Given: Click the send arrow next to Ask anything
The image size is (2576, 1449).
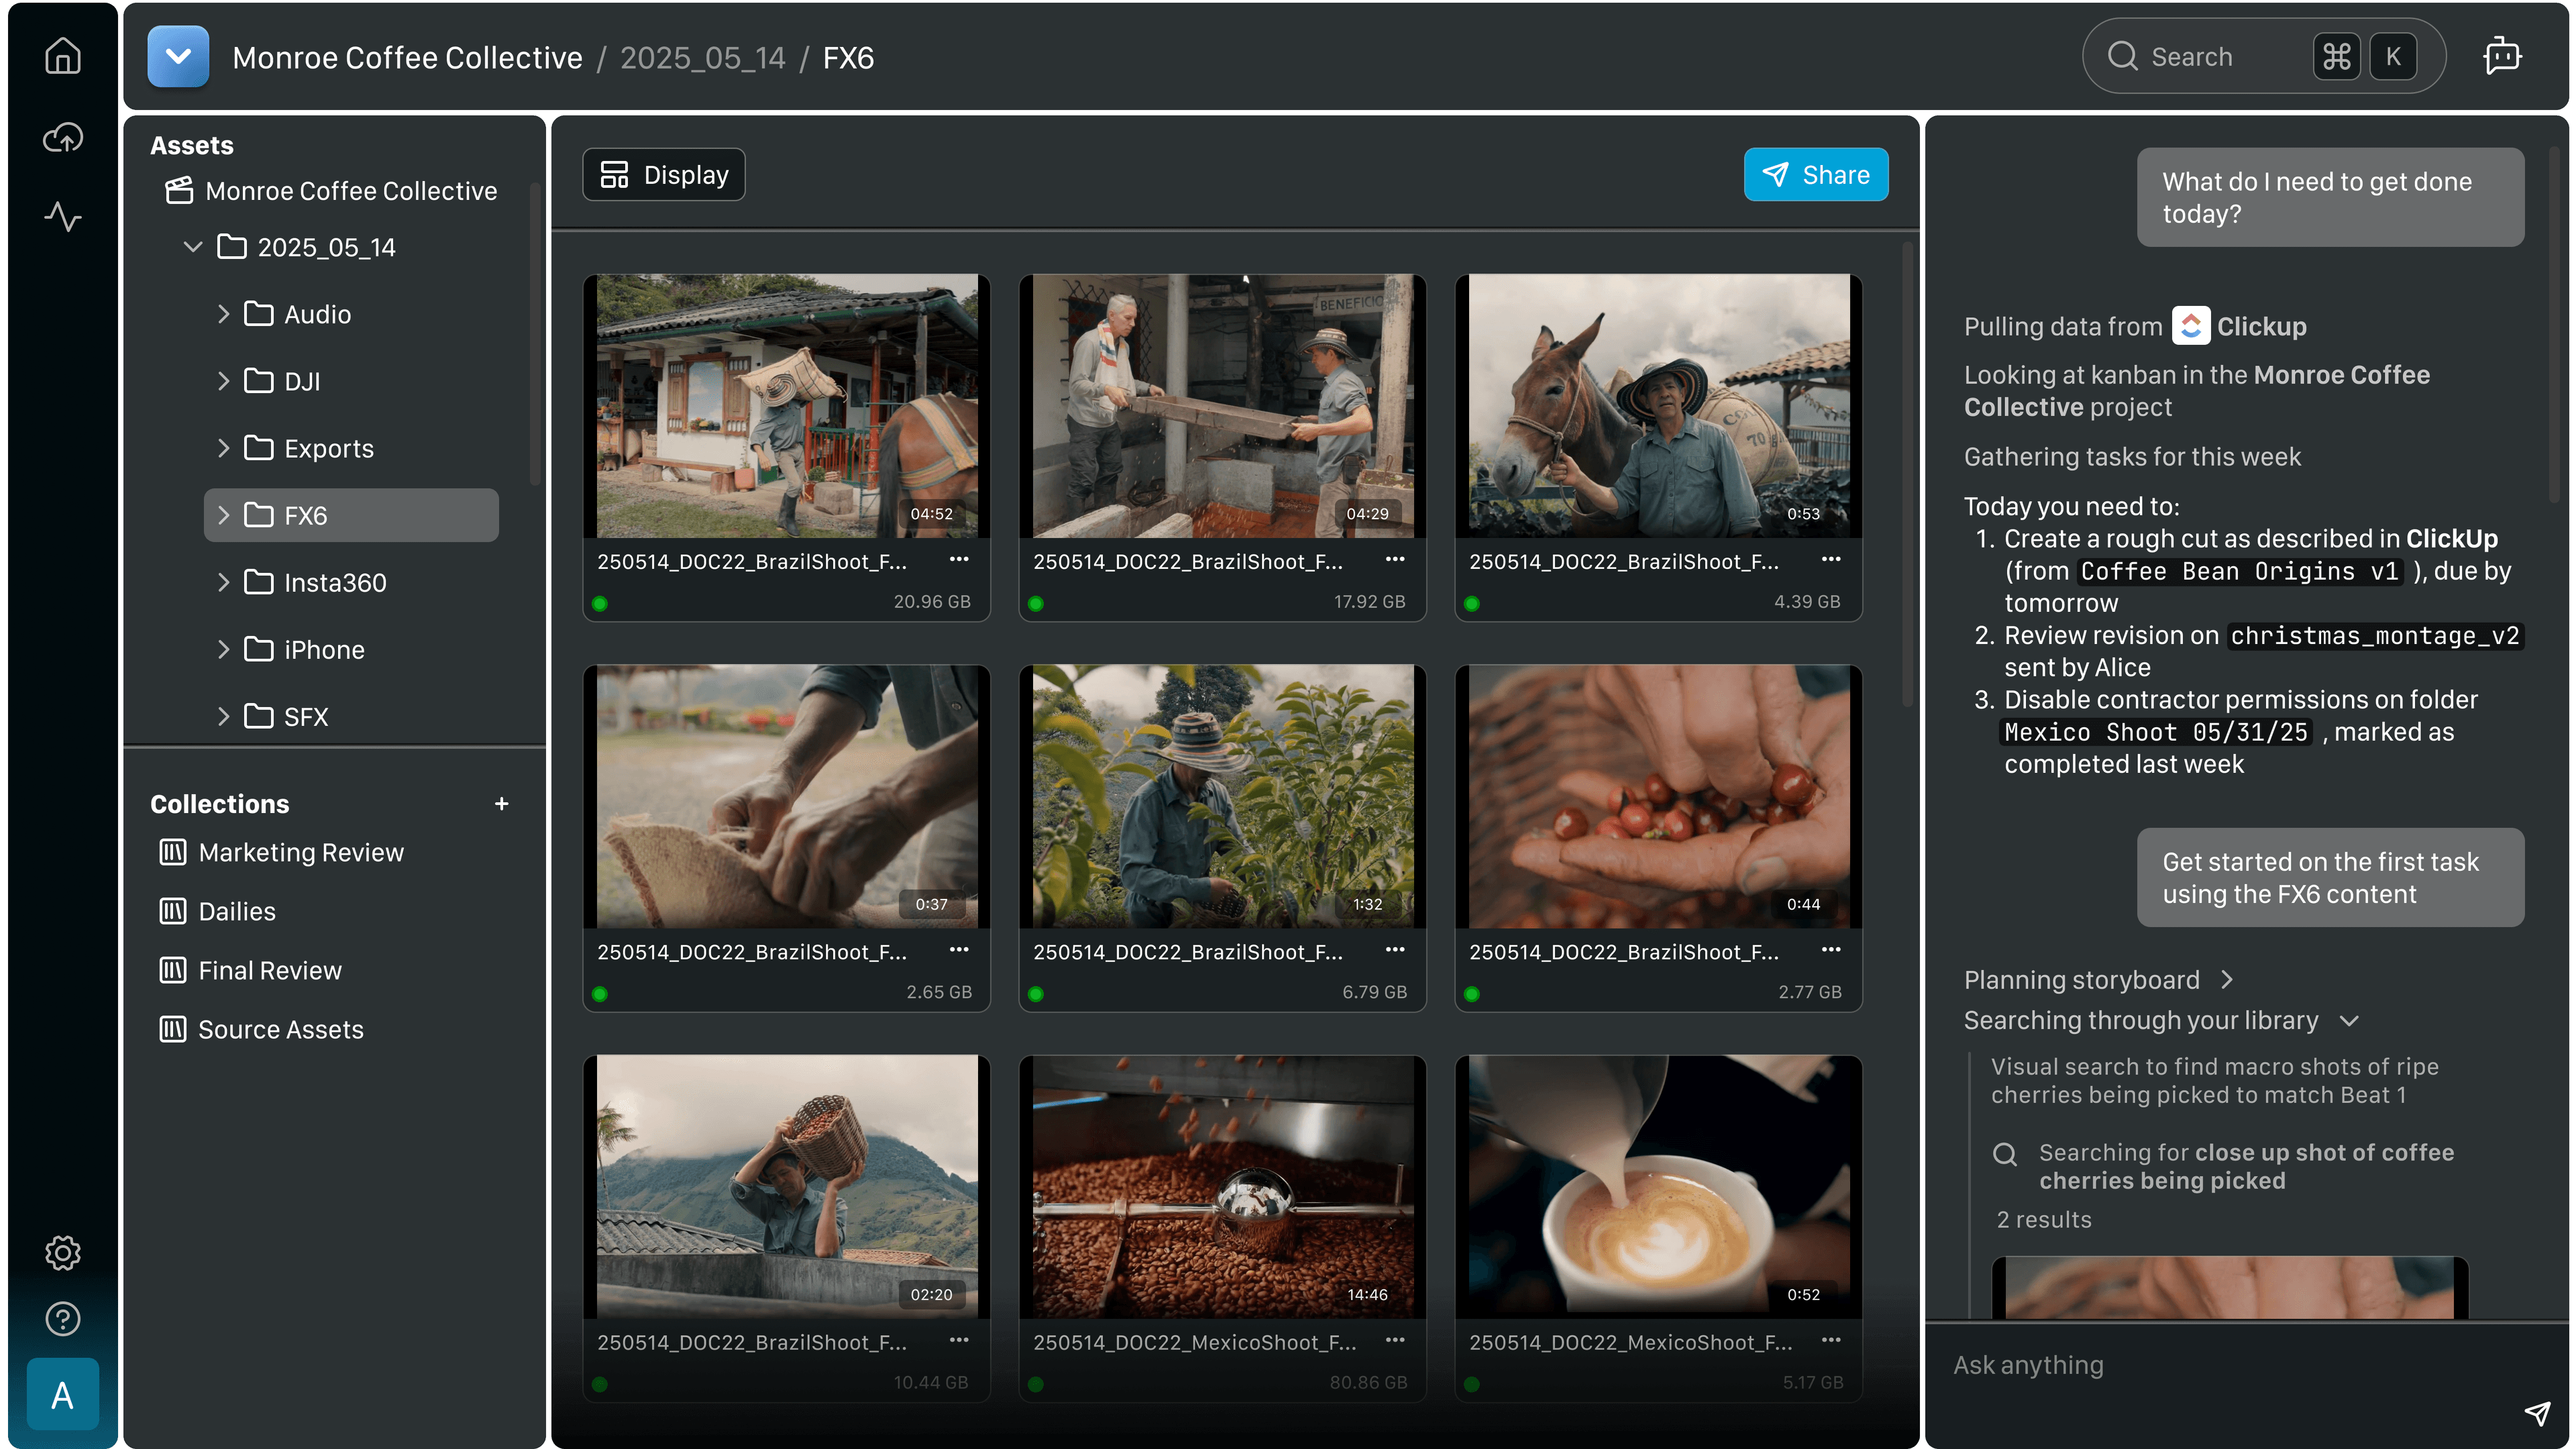Looking at the screenshot, I should click(2537, 1414).
